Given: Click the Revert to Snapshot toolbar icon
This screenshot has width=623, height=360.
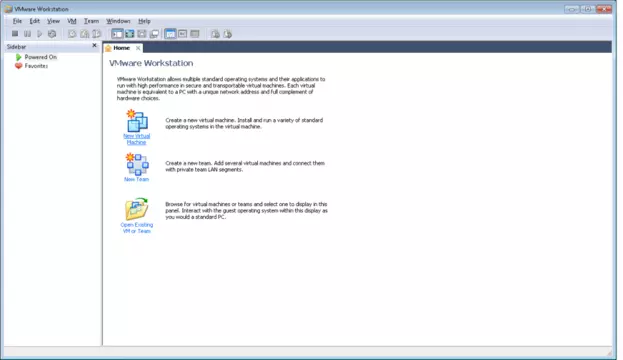Looking at the screenshot, I should click(x=84, y=34).
